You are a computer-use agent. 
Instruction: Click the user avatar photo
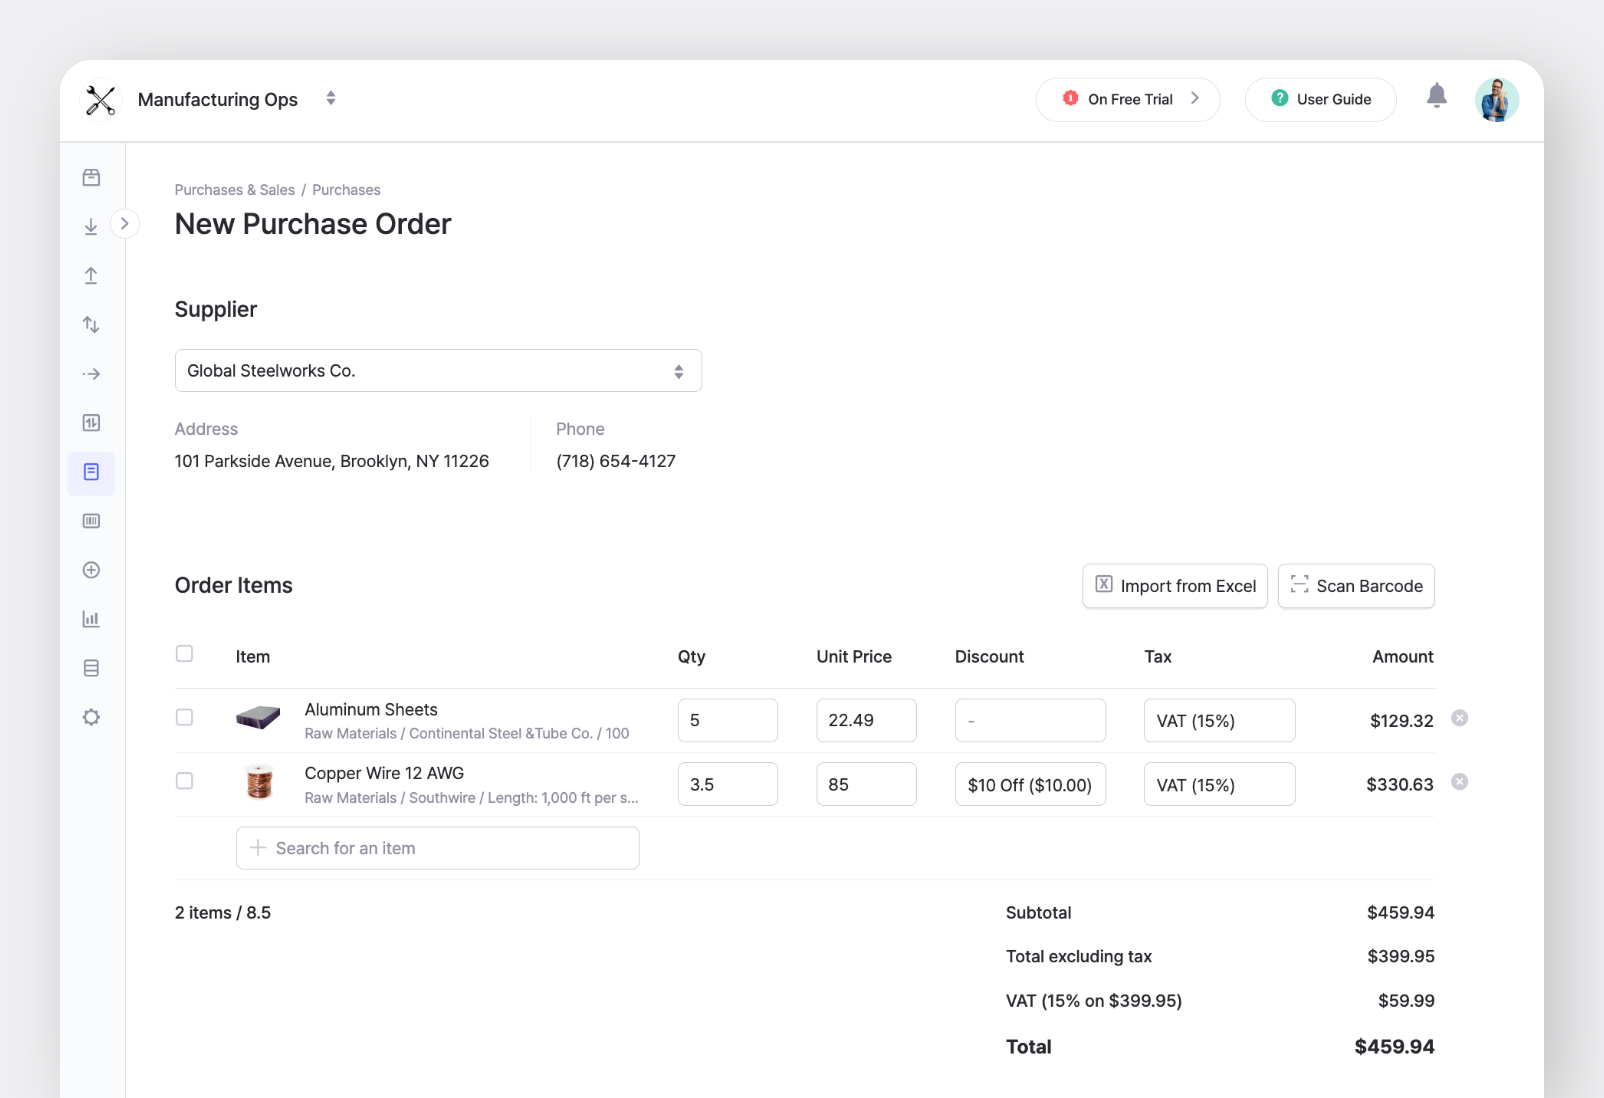[1496, 98]
